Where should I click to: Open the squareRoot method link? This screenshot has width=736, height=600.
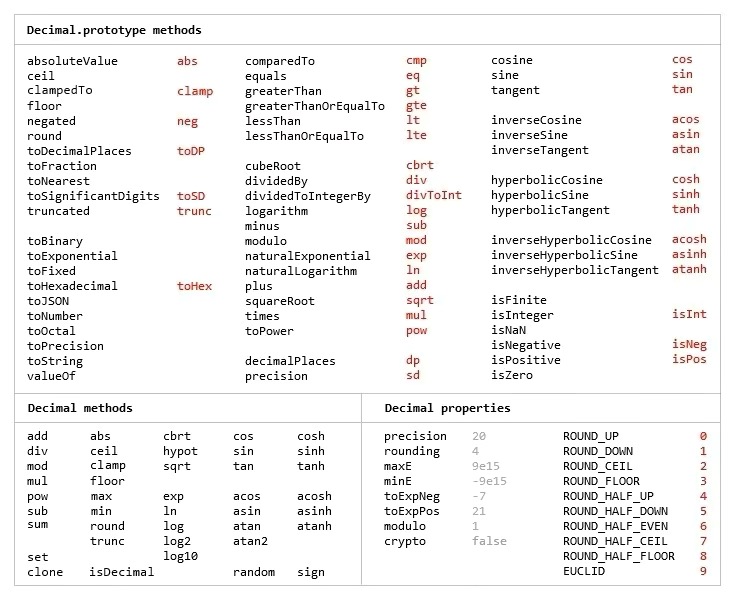279,301
